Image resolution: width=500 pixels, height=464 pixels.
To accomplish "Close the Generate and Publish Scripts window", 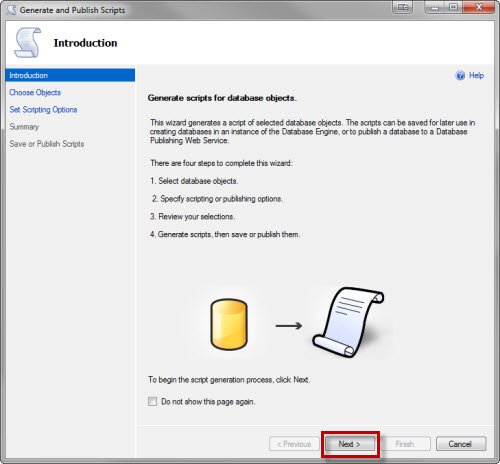I will click(x=479, y=7).
